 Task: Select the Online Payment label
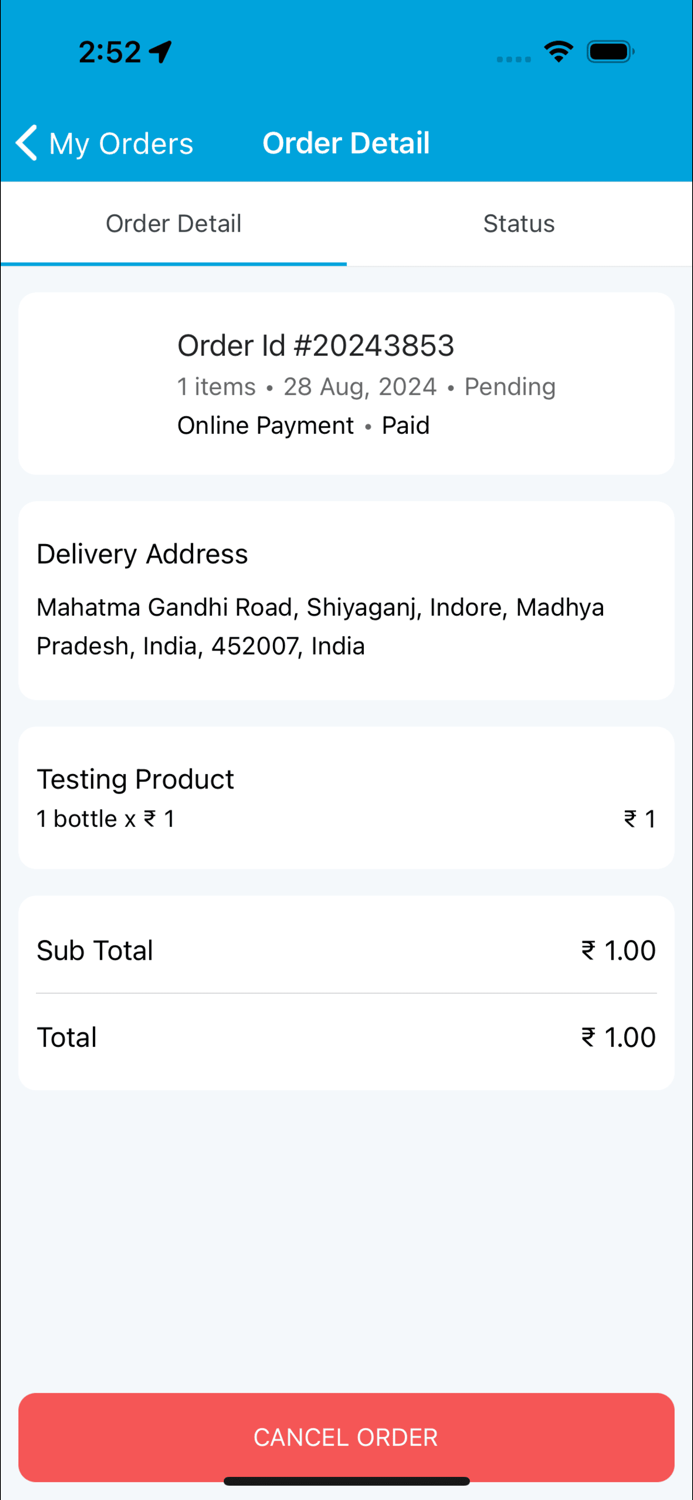coord(265,425)
